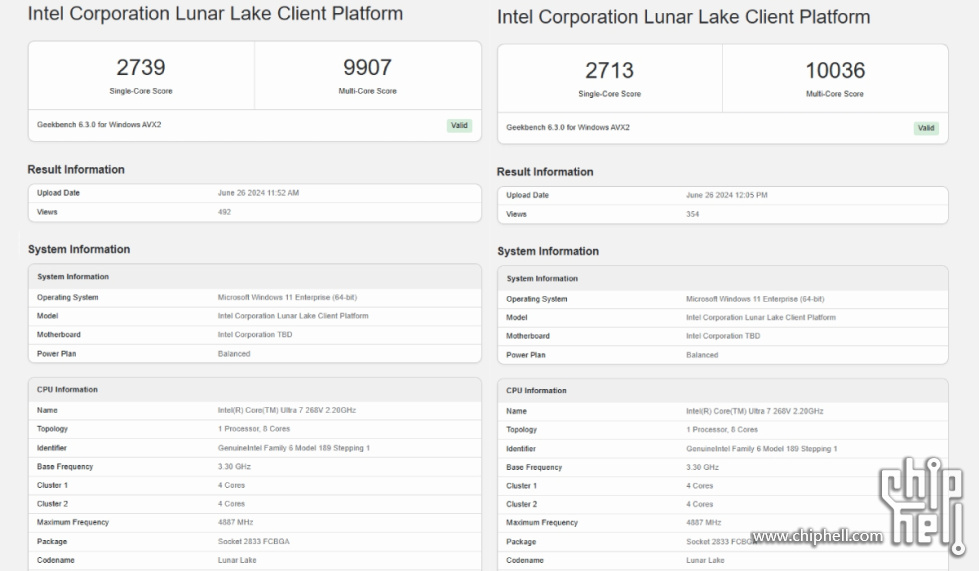Click Operating System value in the 2713 result

point(755,300)
